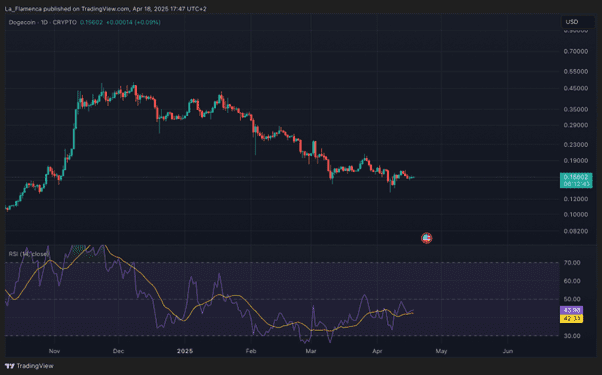Screen dimensions: 602x375
Task: Click the purple RSI value label
Action: coord(571,310)
